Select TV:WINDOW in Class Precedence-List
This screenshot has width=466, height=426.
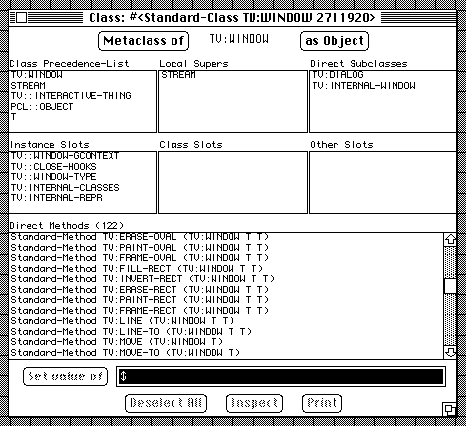[x=36, y=75]
